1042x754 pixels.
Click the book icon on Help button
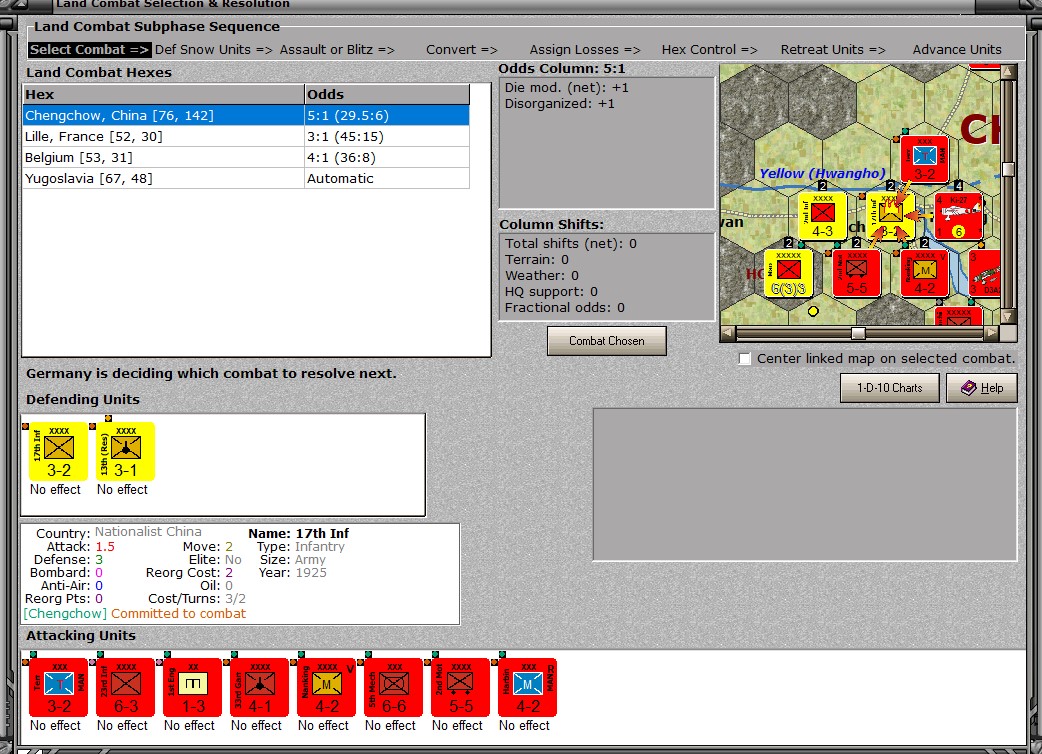969,388
